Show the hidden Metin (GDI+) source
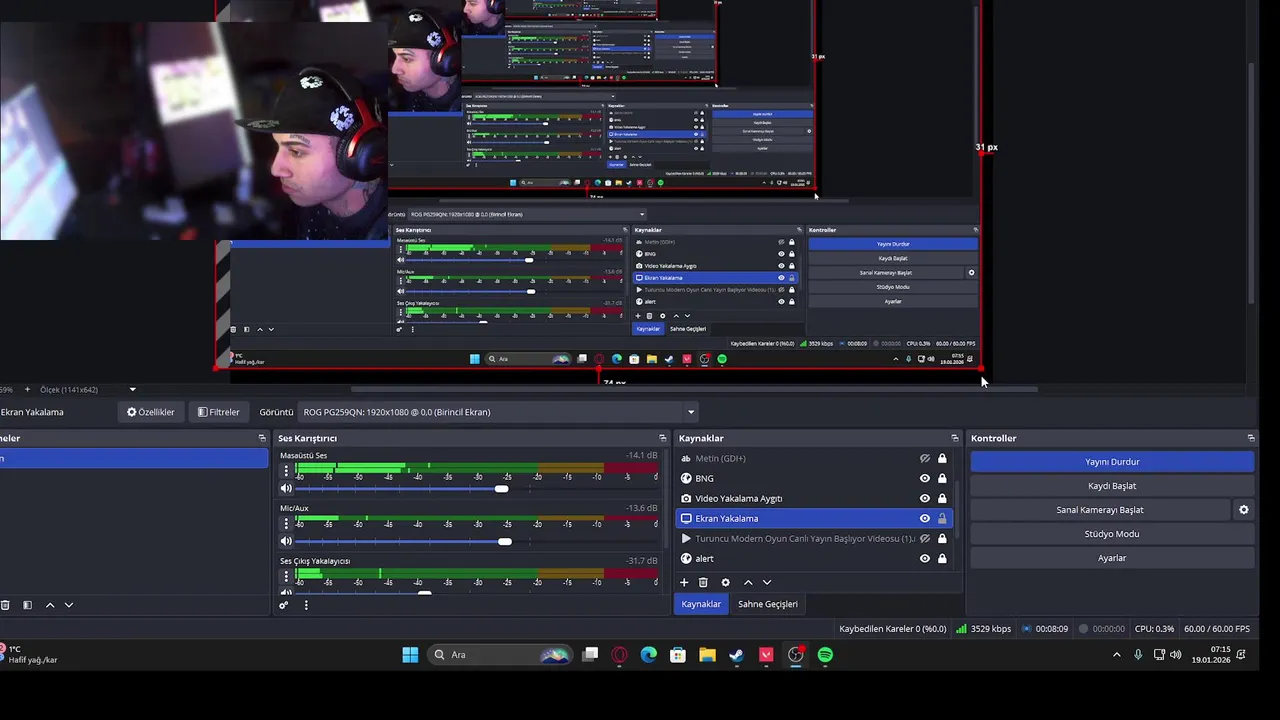The width and height of the screenshot is (1280, 720). 925,458
